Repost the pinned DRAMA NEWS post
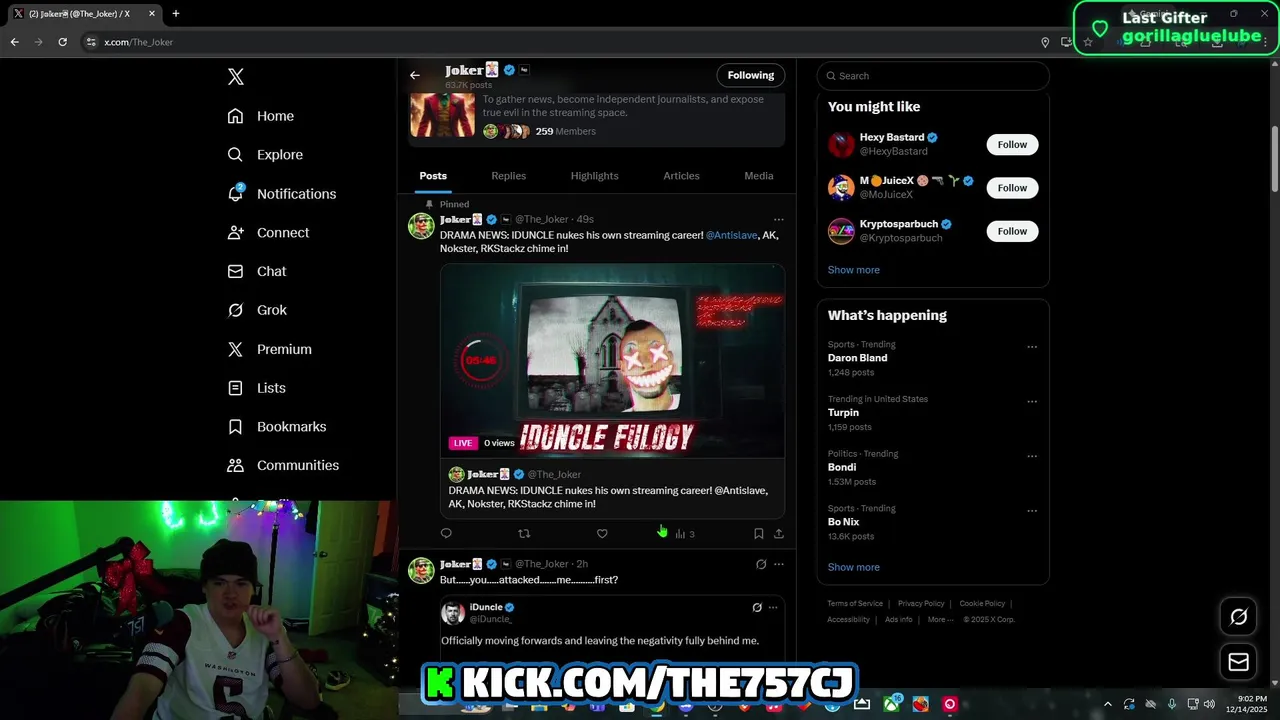The image size is (1280, 720). (524, 534)
